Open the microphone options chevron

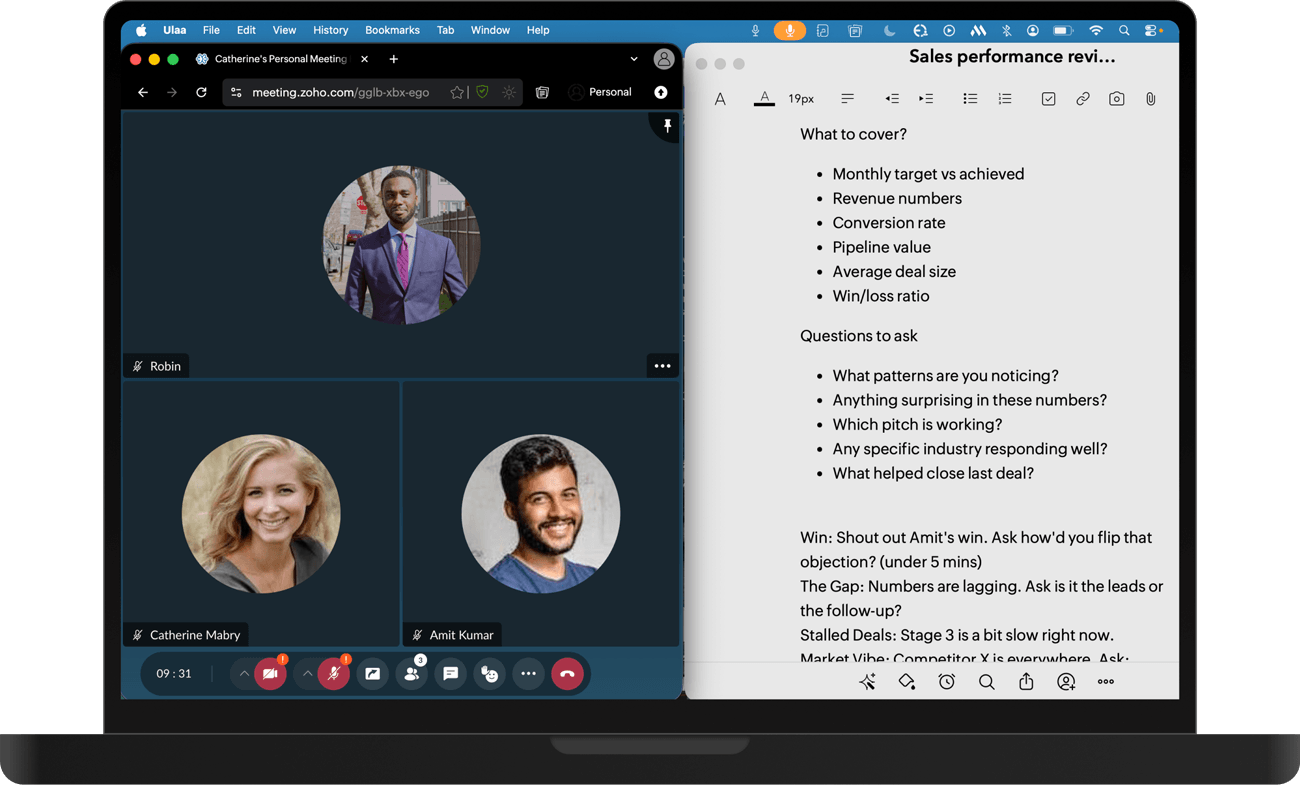[x=308, y=674]
